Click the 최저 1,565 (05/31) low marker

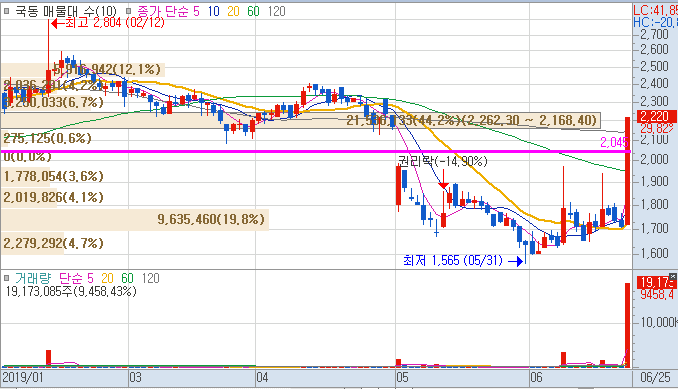(464, 261)
